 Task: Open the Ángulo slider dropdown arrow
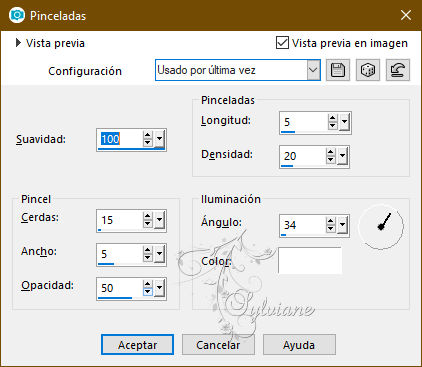pos(343,225)
